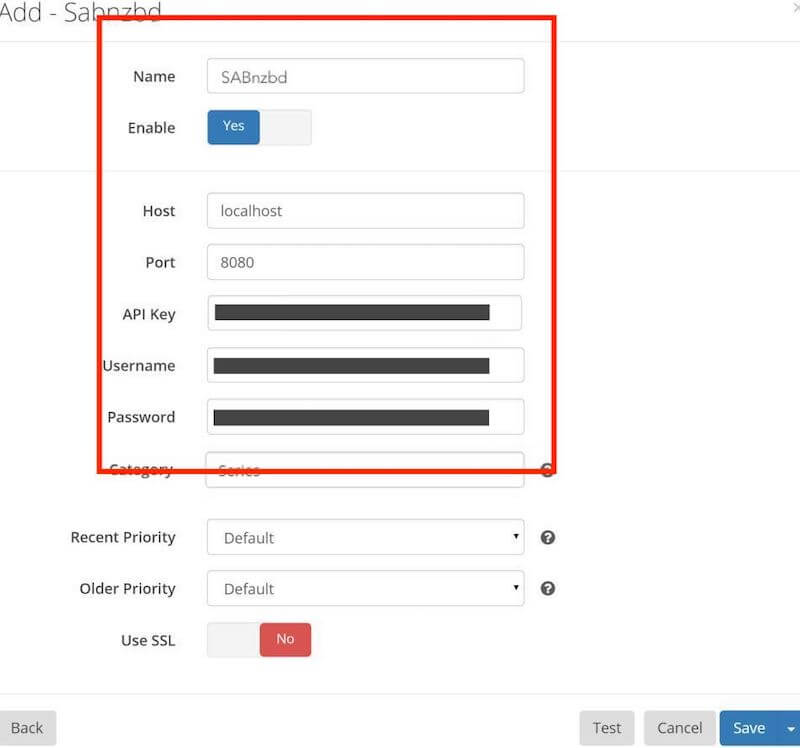Cancel the Sabnzbd dialog
This screenshot has width=800, height=748.
click(679, 728)
